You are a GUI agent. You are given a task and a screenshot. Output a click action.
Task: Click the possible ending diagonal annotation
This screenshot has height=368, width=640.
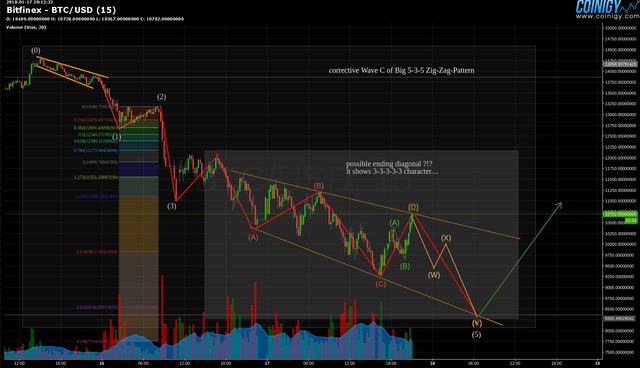pyautogui.click(x=389, y=164)
